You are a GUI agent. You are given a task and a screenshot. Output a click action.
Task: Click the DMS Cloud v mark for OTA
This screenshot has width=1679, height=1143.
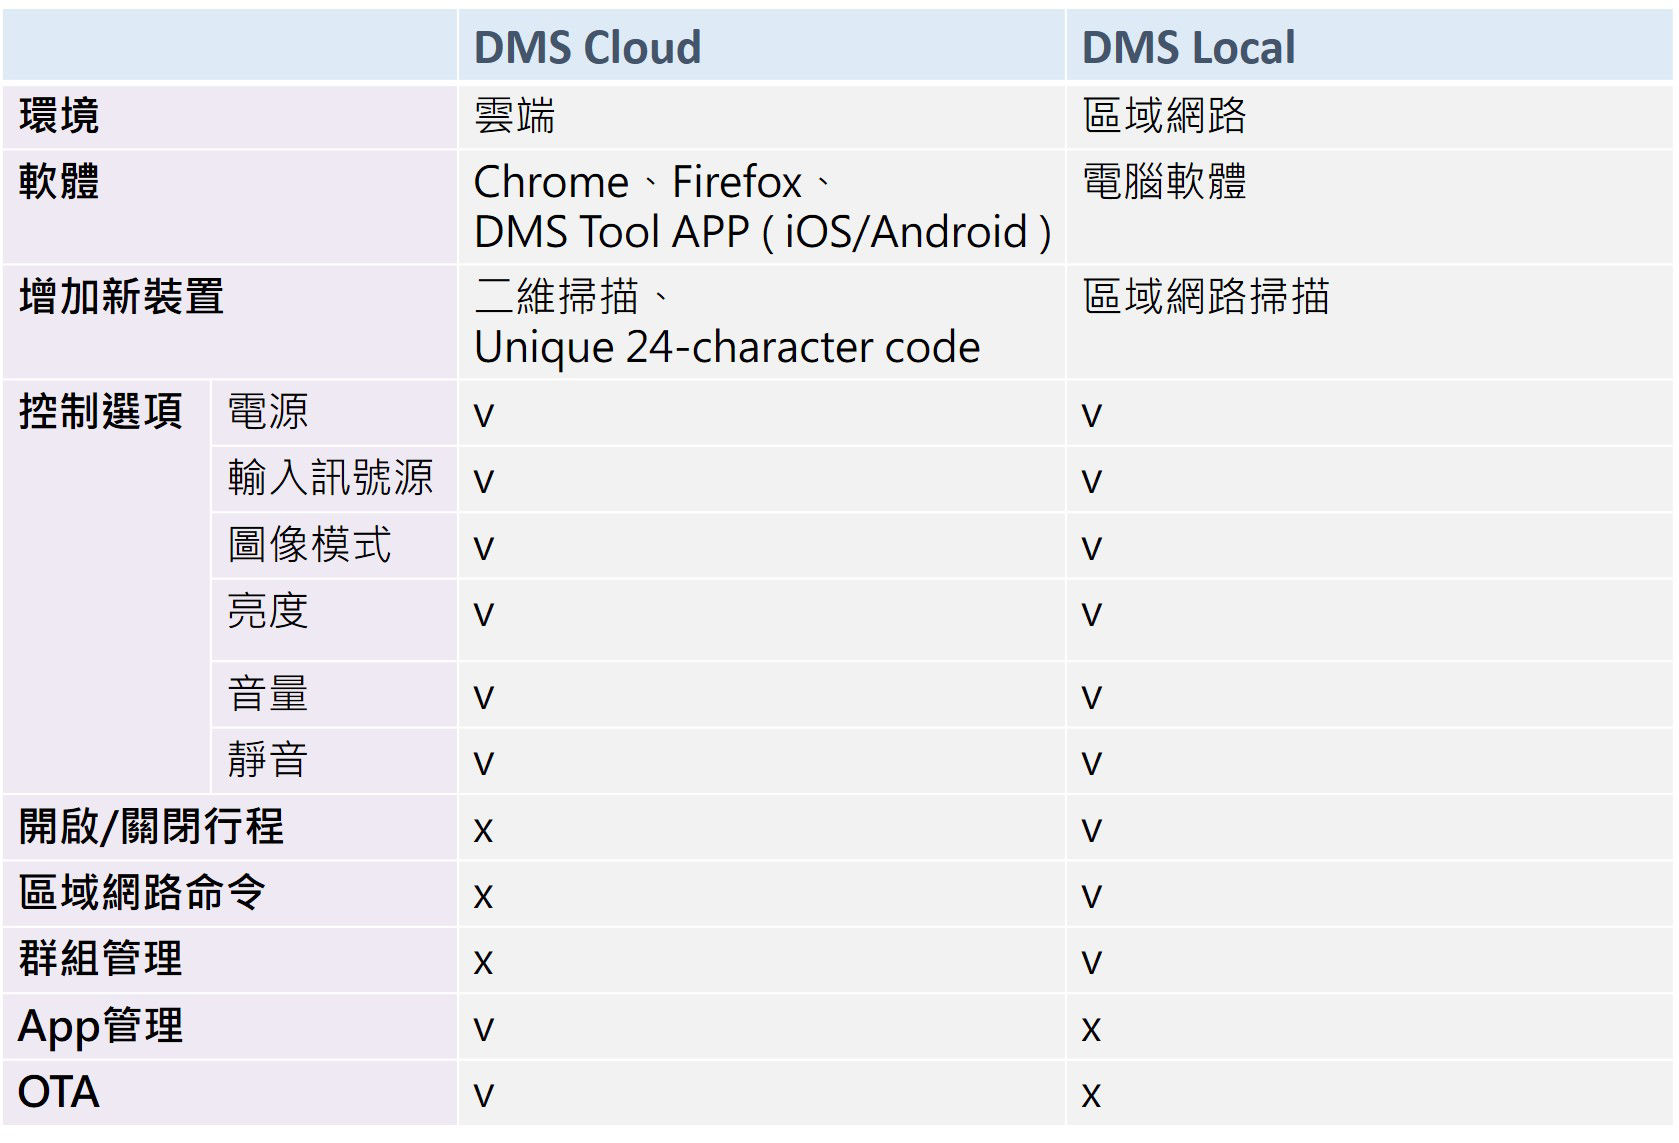tap(484, 1096)
